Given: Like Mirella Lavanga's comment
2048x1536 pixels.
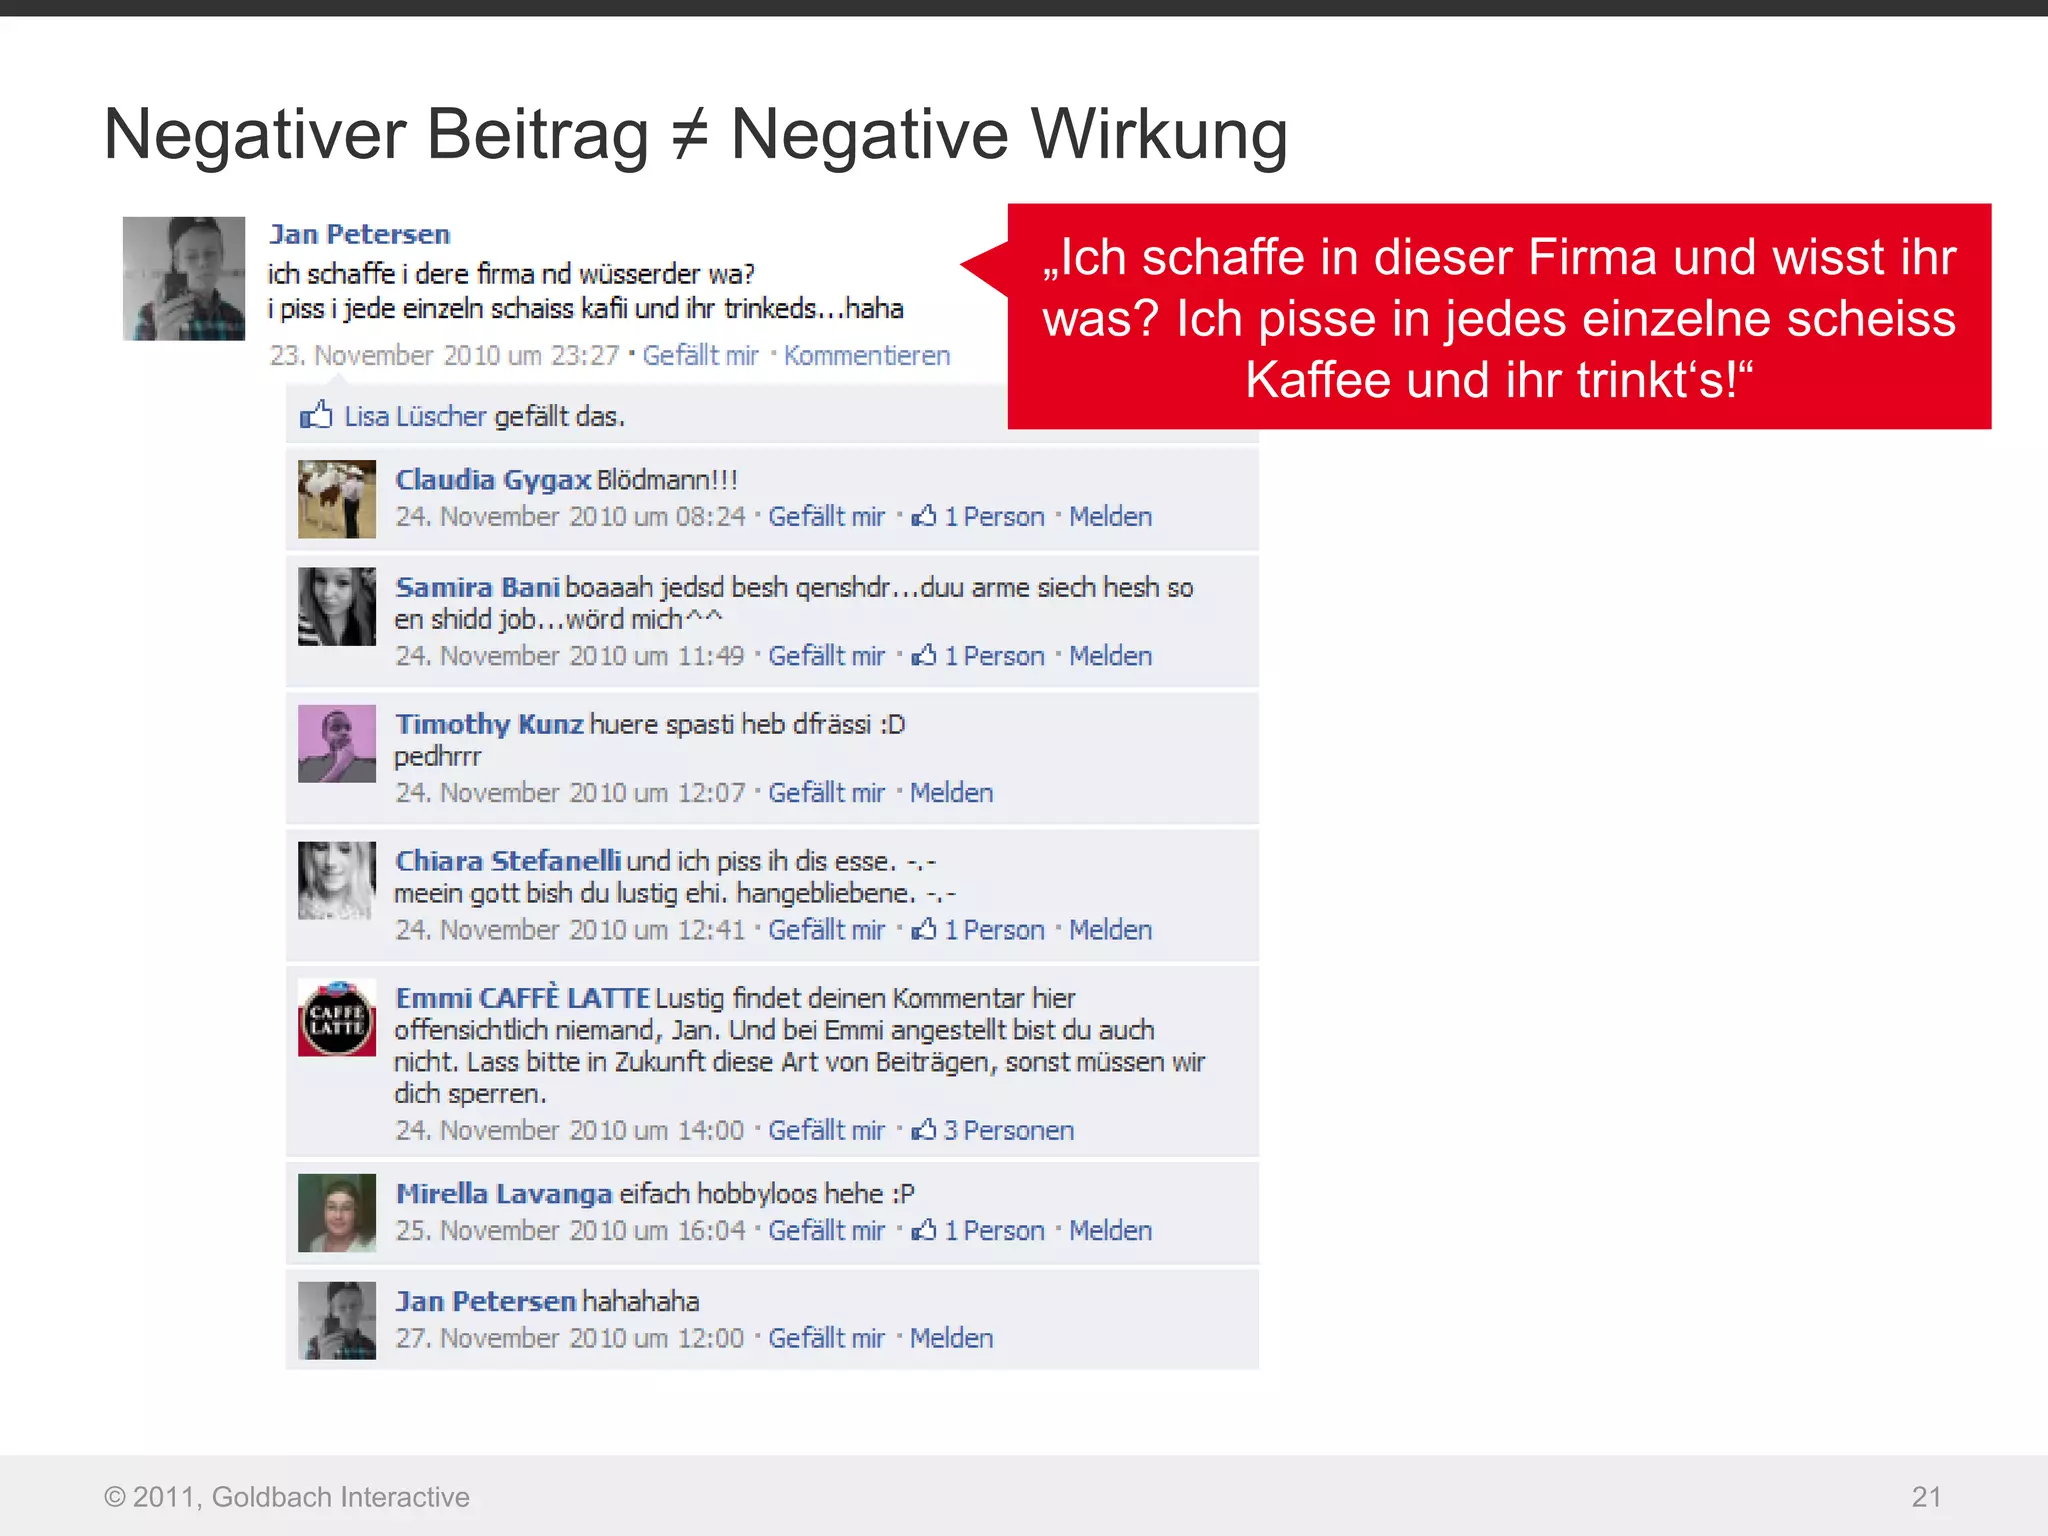Looking at the screenshot, I should pos(826,1230).
